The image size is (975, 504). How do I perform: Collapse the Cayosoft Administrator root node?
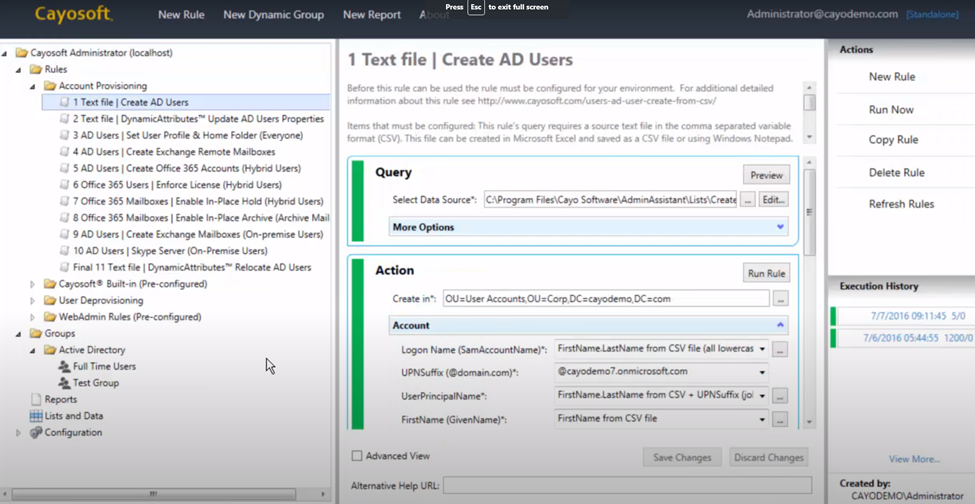click(x=5, y=53)
